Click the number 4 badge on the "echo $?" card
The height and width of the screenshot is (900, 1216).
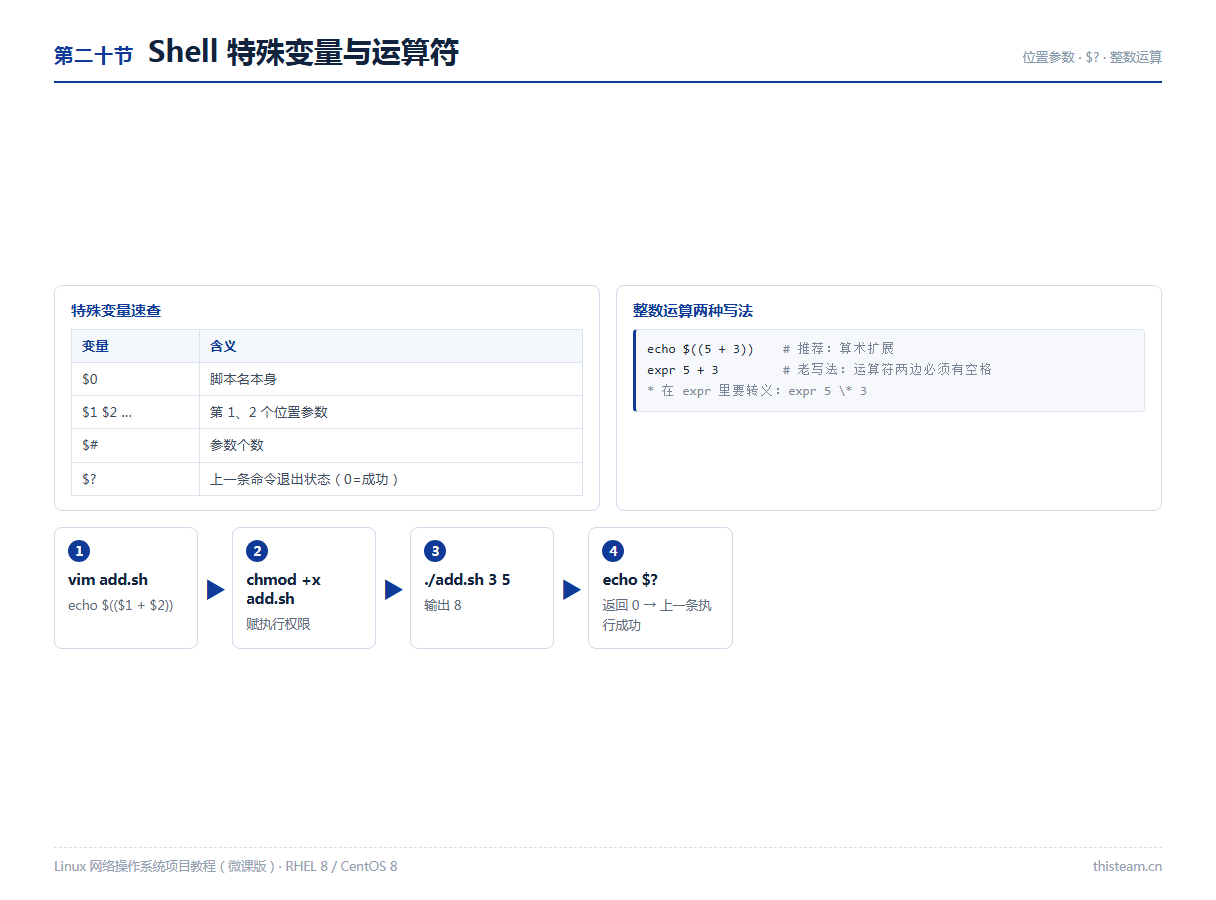613,551
